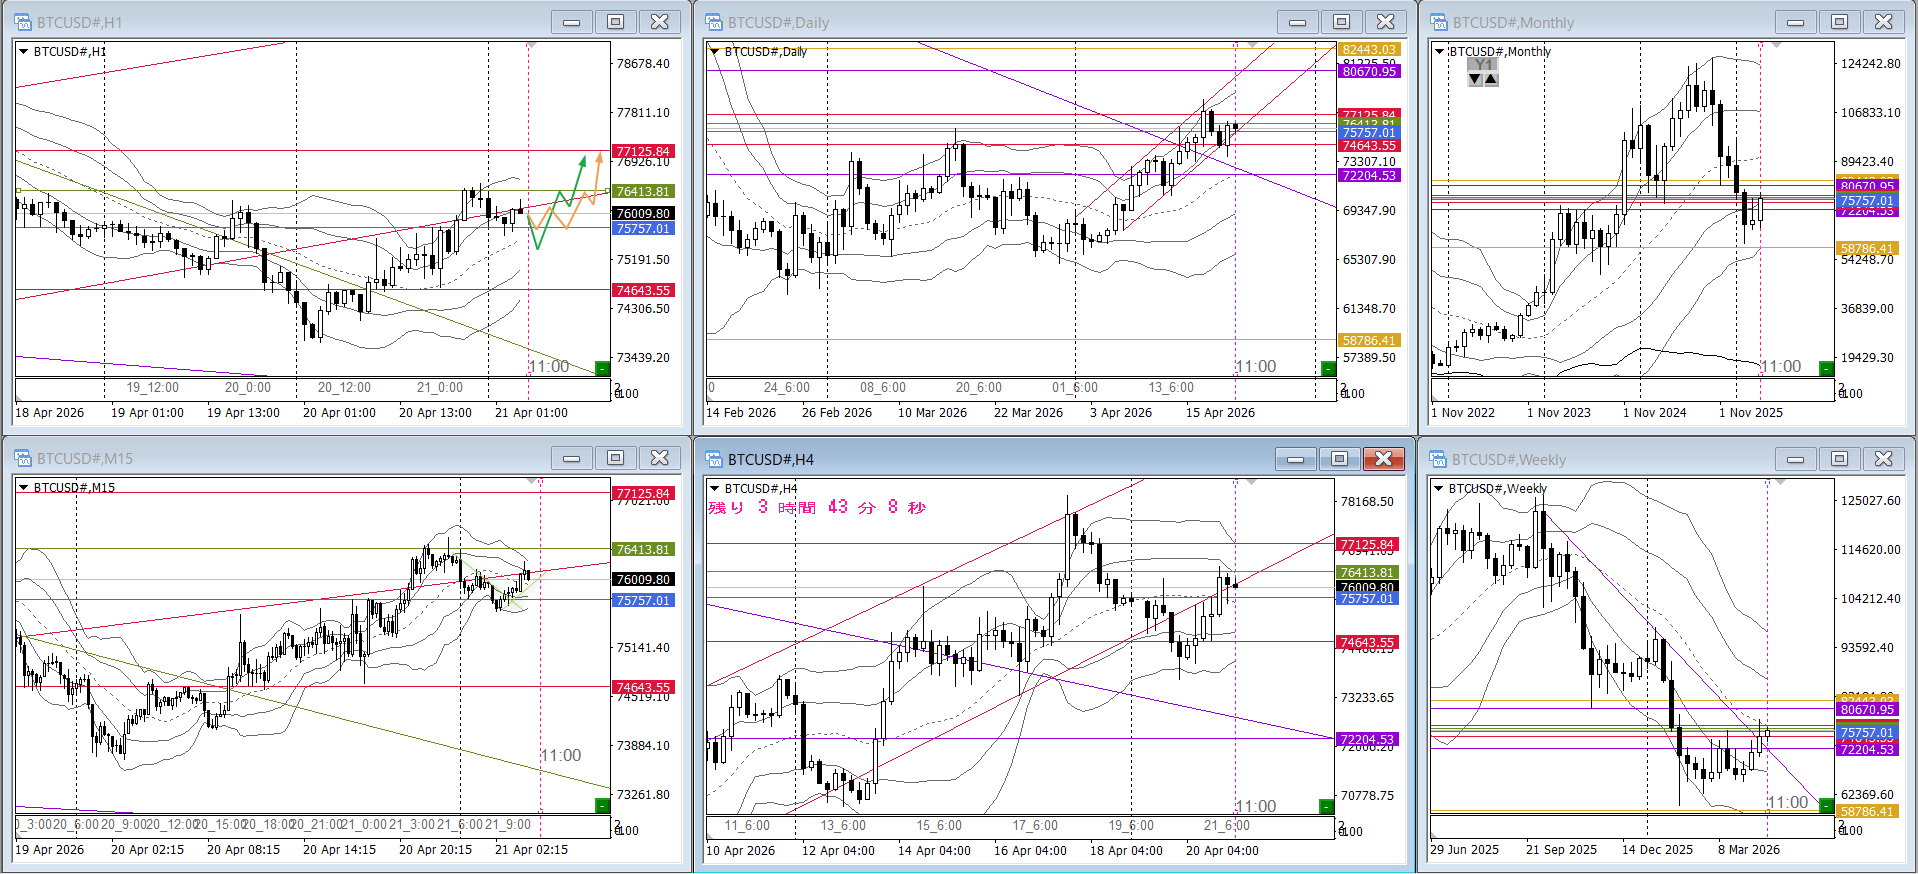
Task: Click the BTCUSD#,Daily chart window icon
Action: [x=713, y=22]
